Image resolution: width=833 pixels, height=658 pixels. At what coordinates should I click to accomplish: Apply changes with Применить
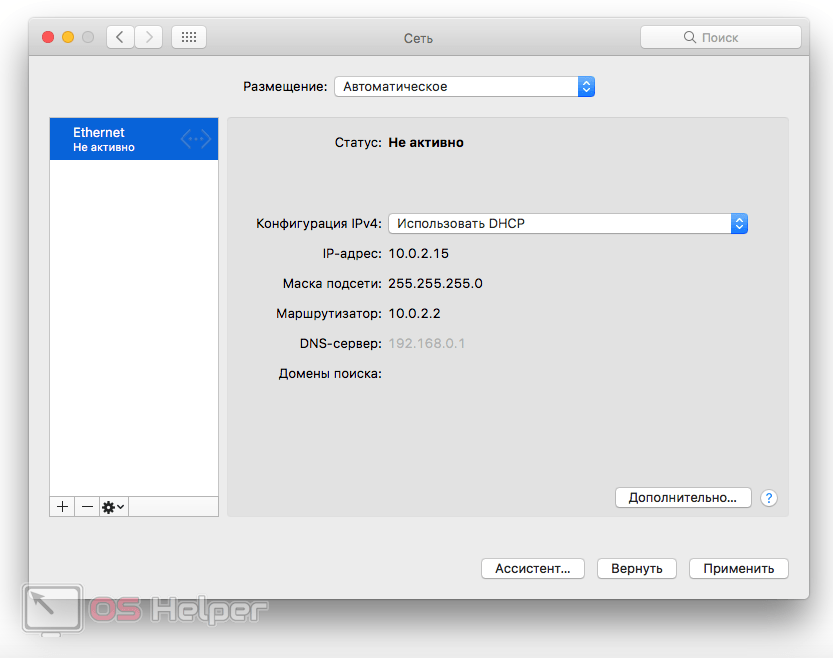(738, 568)
